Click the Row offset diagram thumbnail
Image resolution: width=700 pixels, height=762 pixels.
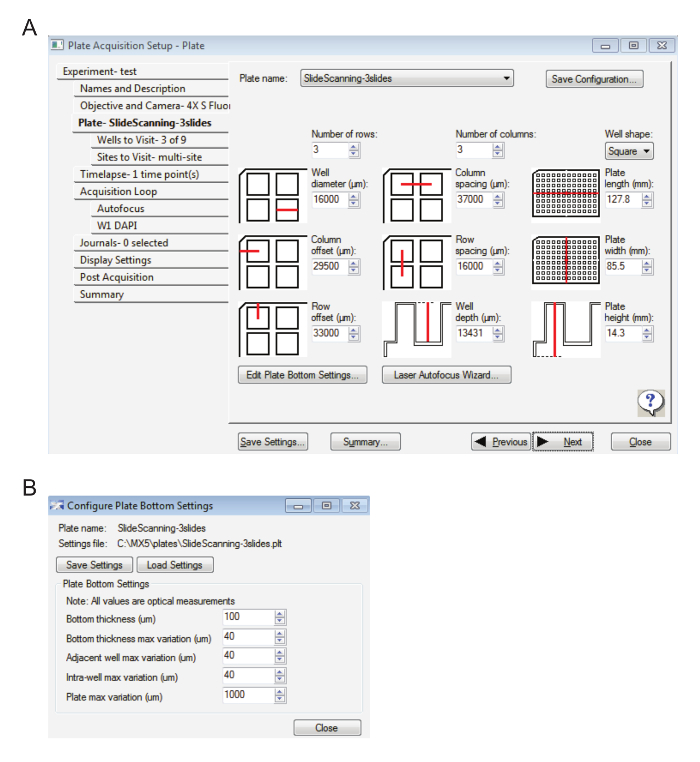tap(273, 329)
